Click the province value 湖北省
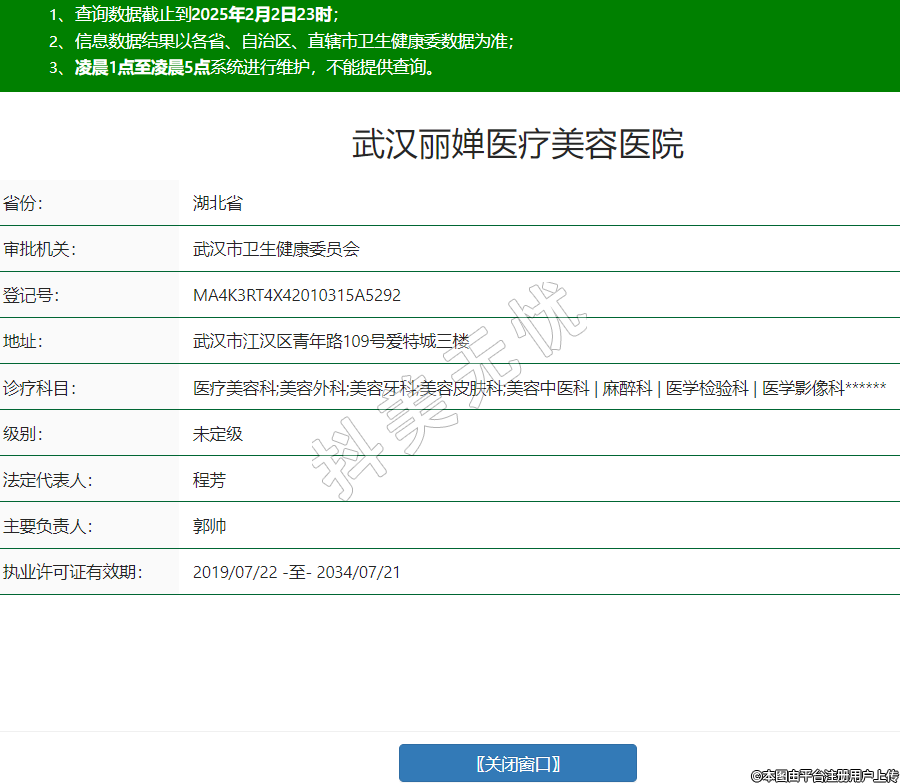Screen dimensions: 900x783 click(x=217, y=203)
